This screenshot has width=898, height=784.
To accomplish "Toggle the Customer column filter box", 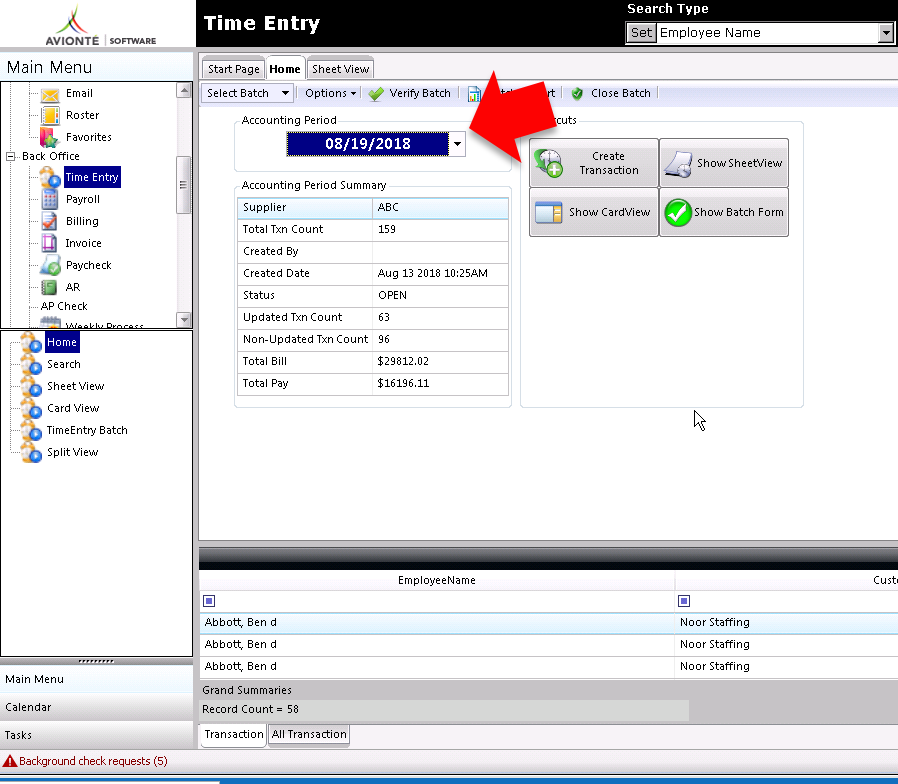I will [x=684, y=601].
